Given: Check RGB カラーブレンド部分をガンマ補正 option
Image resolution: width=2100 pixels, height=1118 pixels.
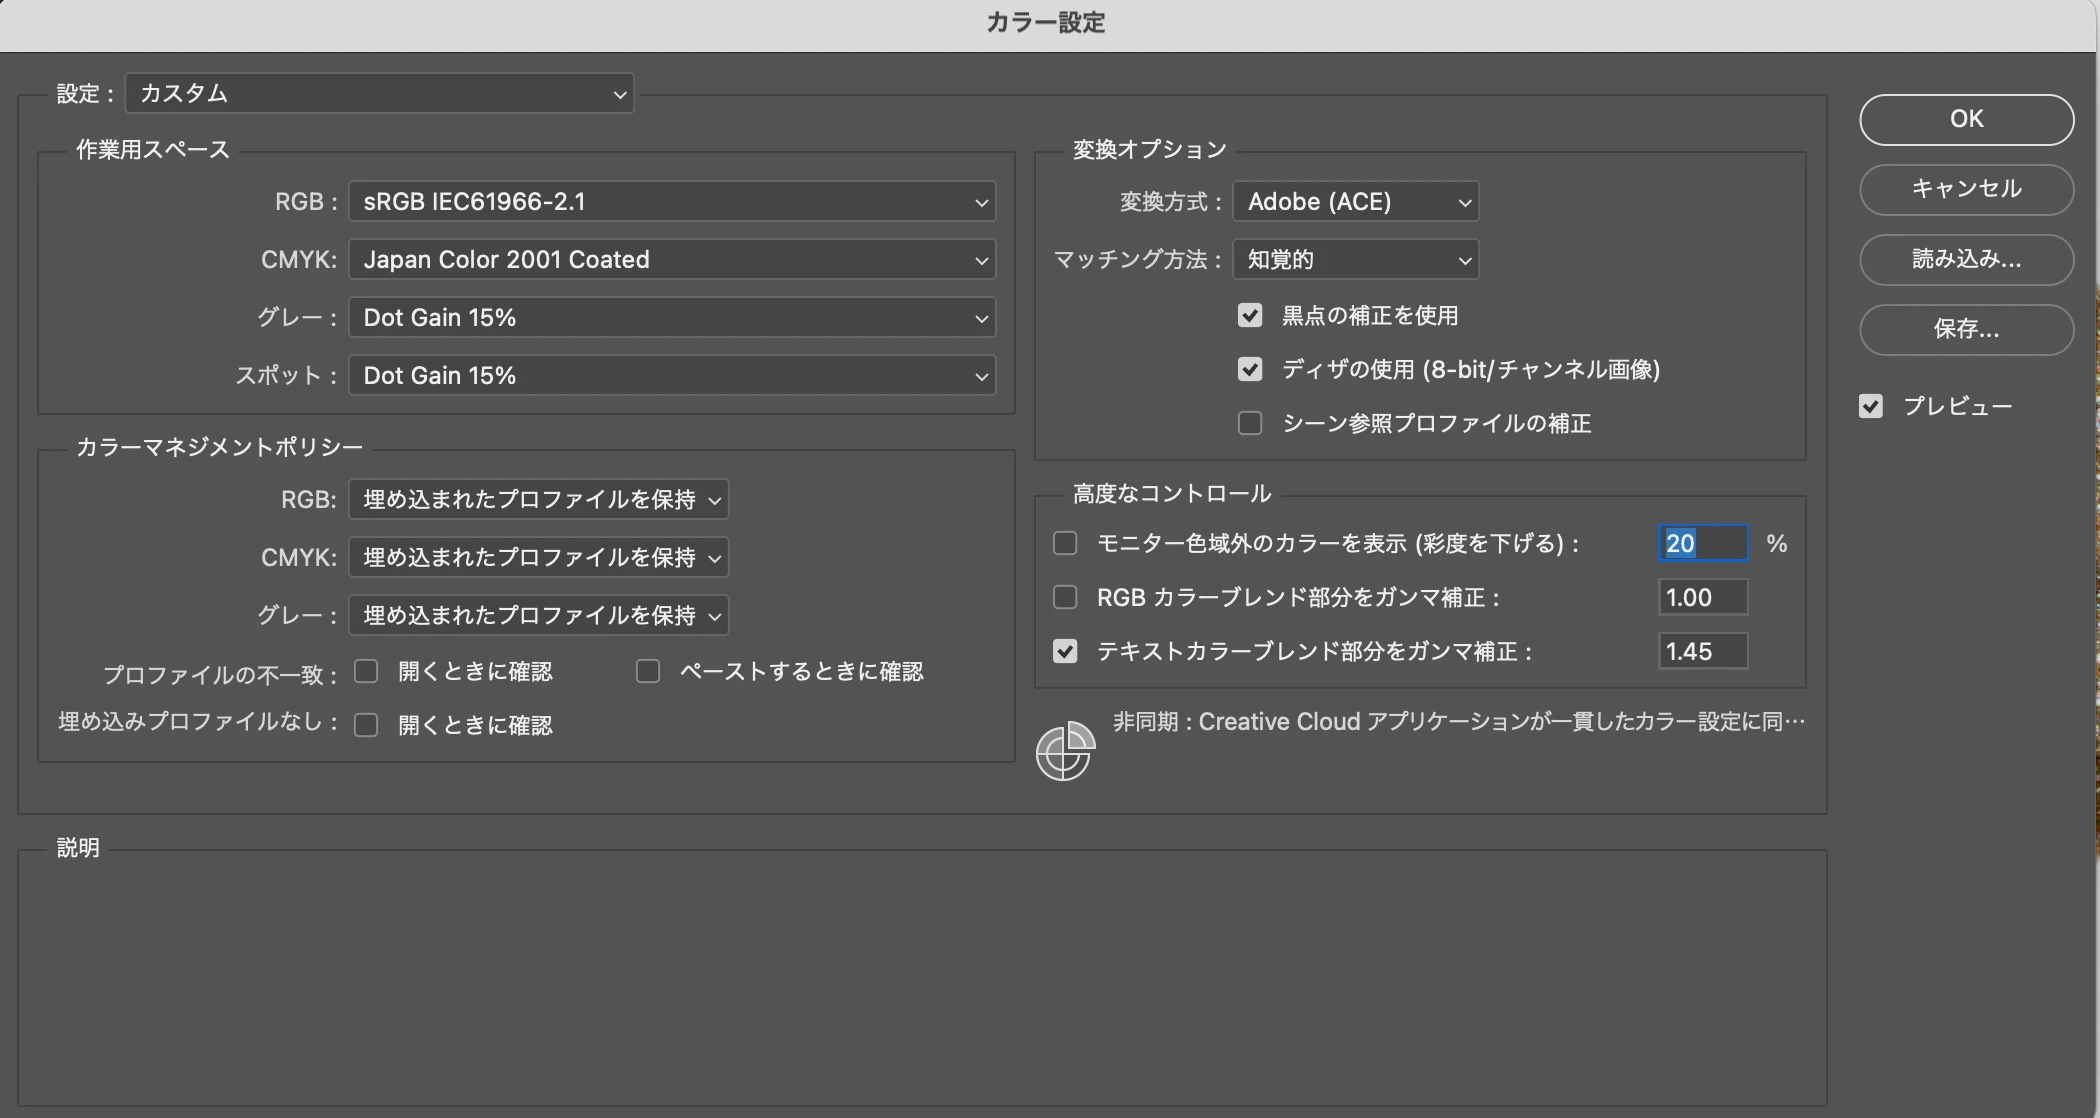Looking at the screenshot, I should 1065,598.
